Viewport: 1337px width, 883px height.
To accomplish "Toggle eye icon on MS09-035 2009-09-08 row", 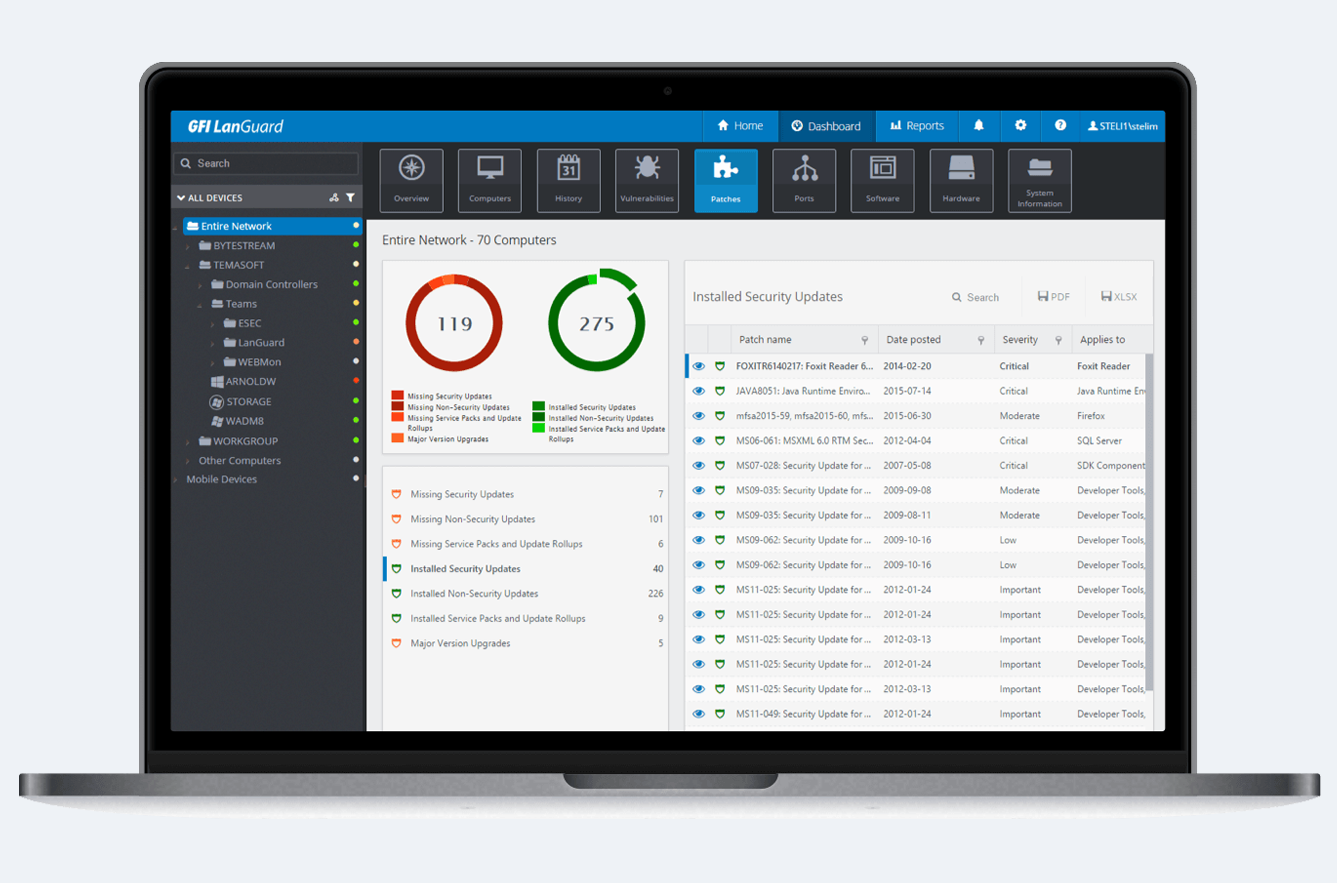I will pos(698,491).
